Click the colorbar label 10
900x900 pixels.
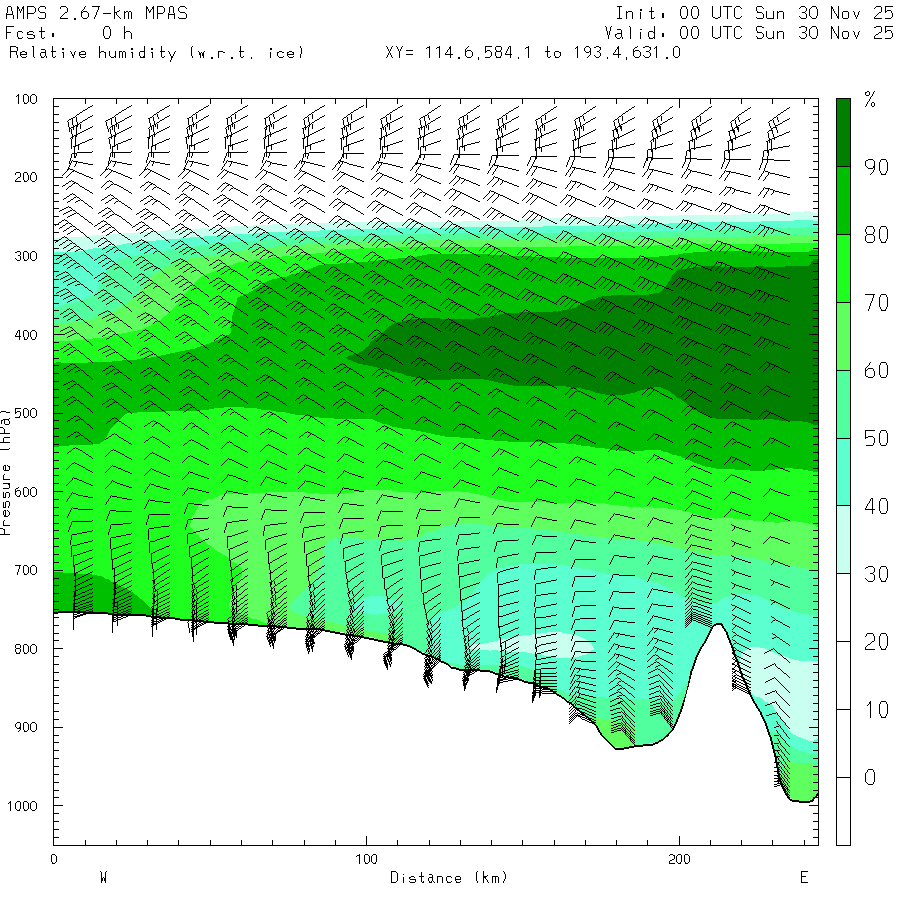pos(876,710)
